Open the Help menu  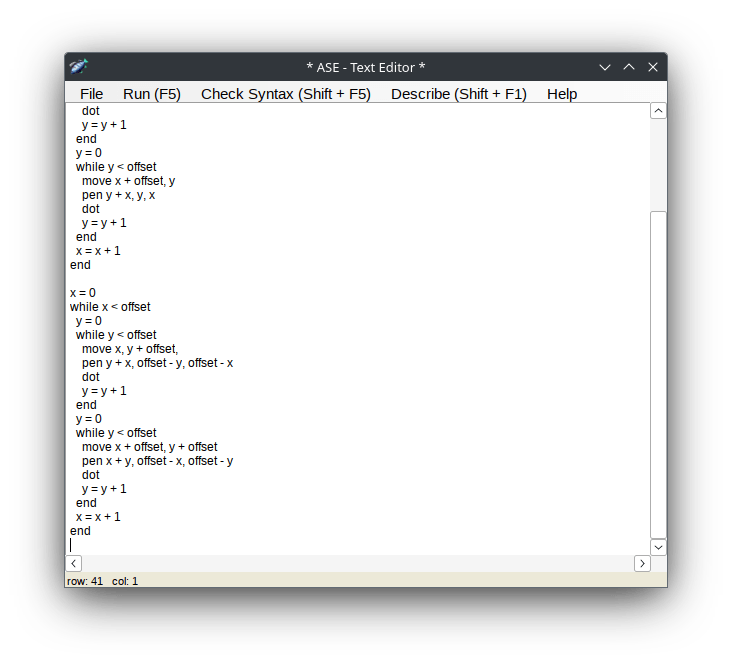tap(562, 94)
